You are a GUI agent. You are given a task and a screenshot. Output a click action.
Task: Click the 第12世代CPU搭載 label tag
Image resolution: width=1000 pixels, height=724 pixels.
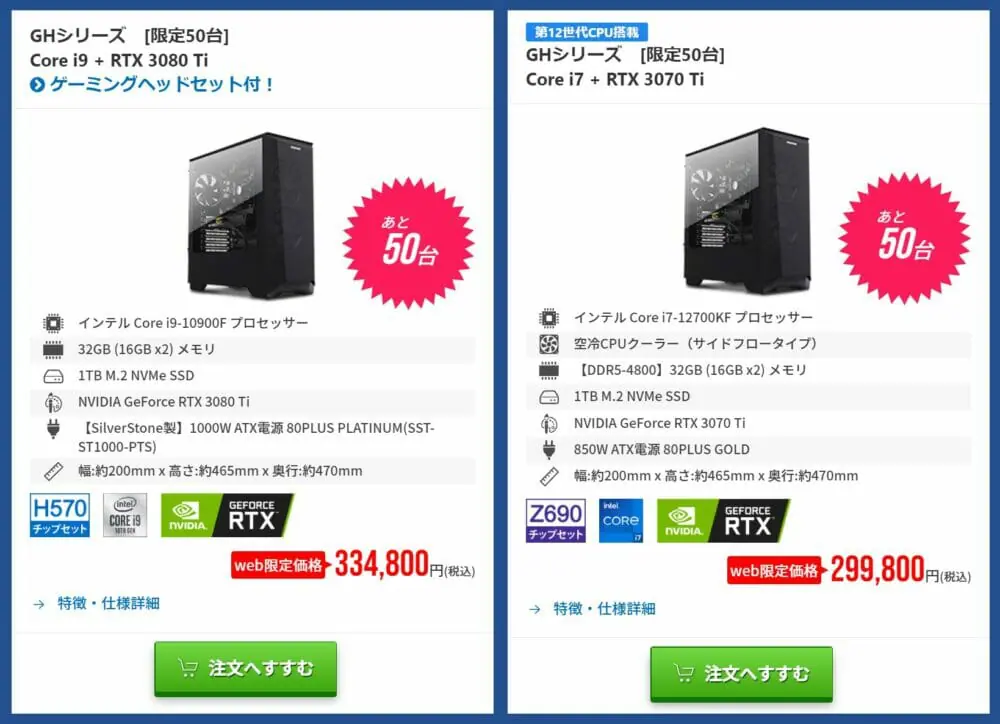[x=587, y=32]
